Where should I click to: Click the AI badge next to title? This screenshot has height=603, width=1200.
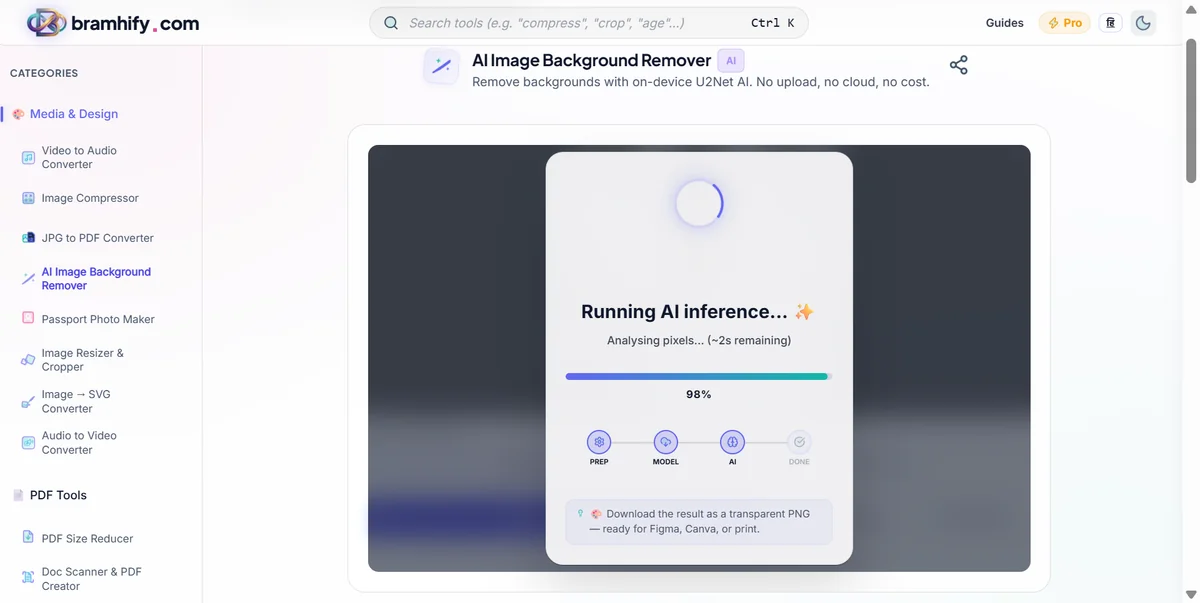pyautogui.click(x=731, y=61)
